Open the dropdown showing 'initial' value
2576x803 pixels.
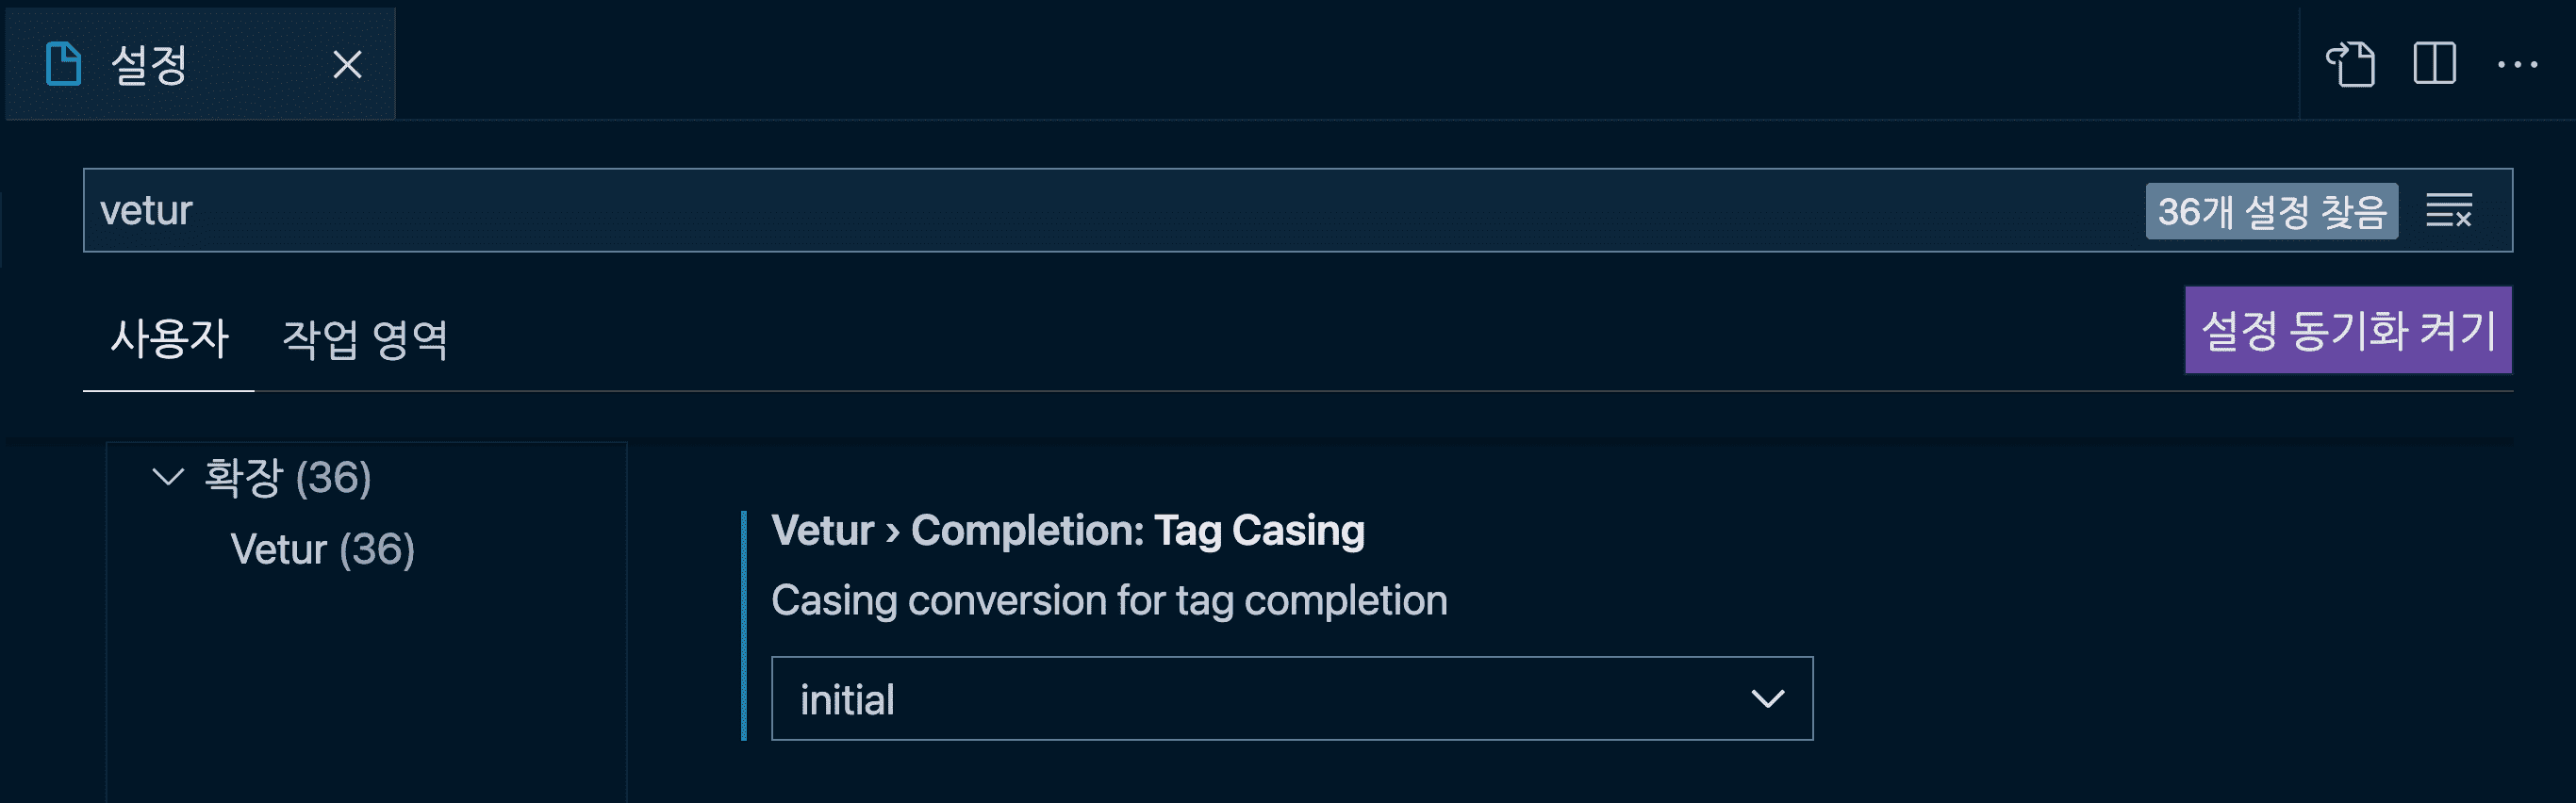(1290, 699)
